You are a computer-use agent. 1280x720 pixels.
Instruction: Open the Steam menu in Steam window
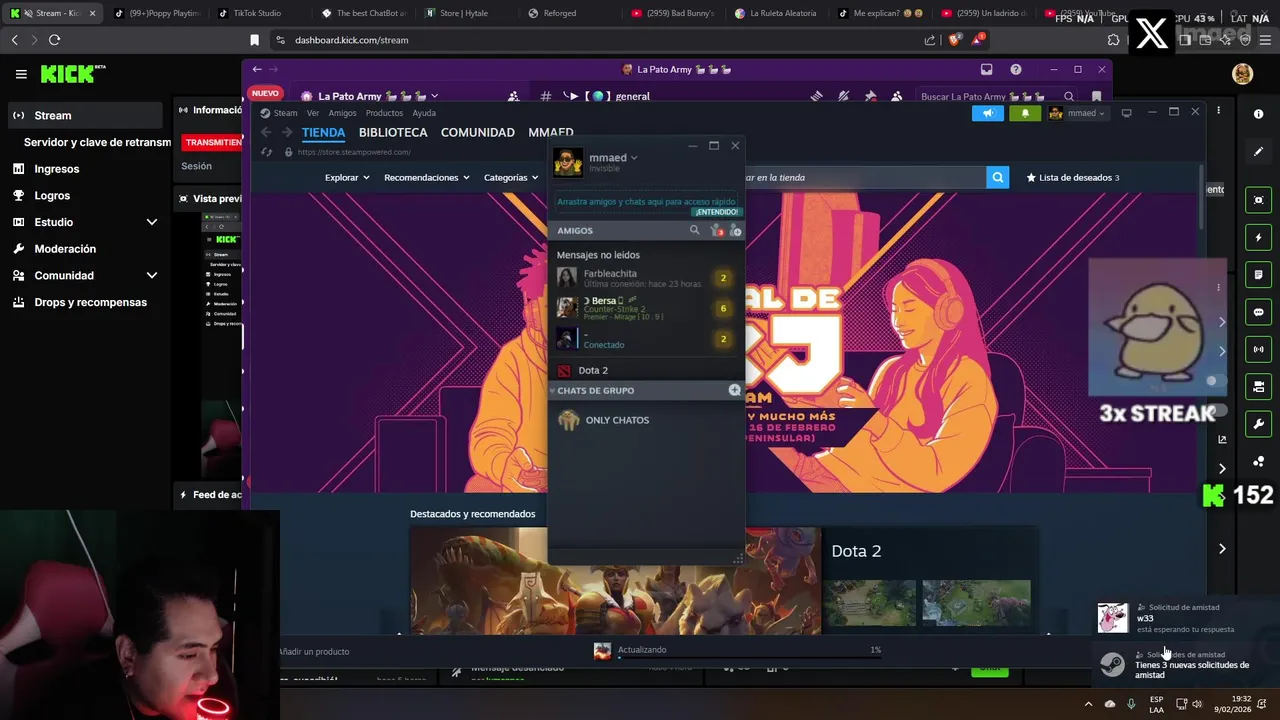point(286,113)
